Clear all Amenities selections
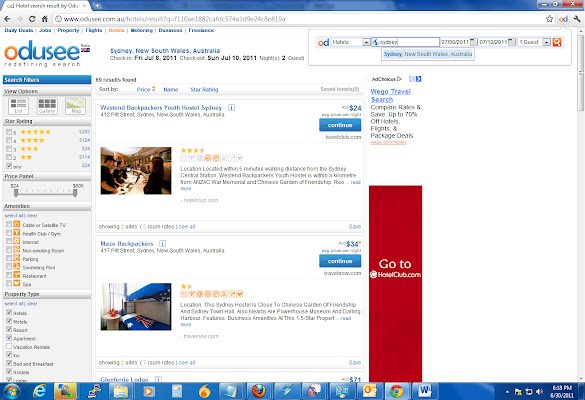 pos(32,216)
